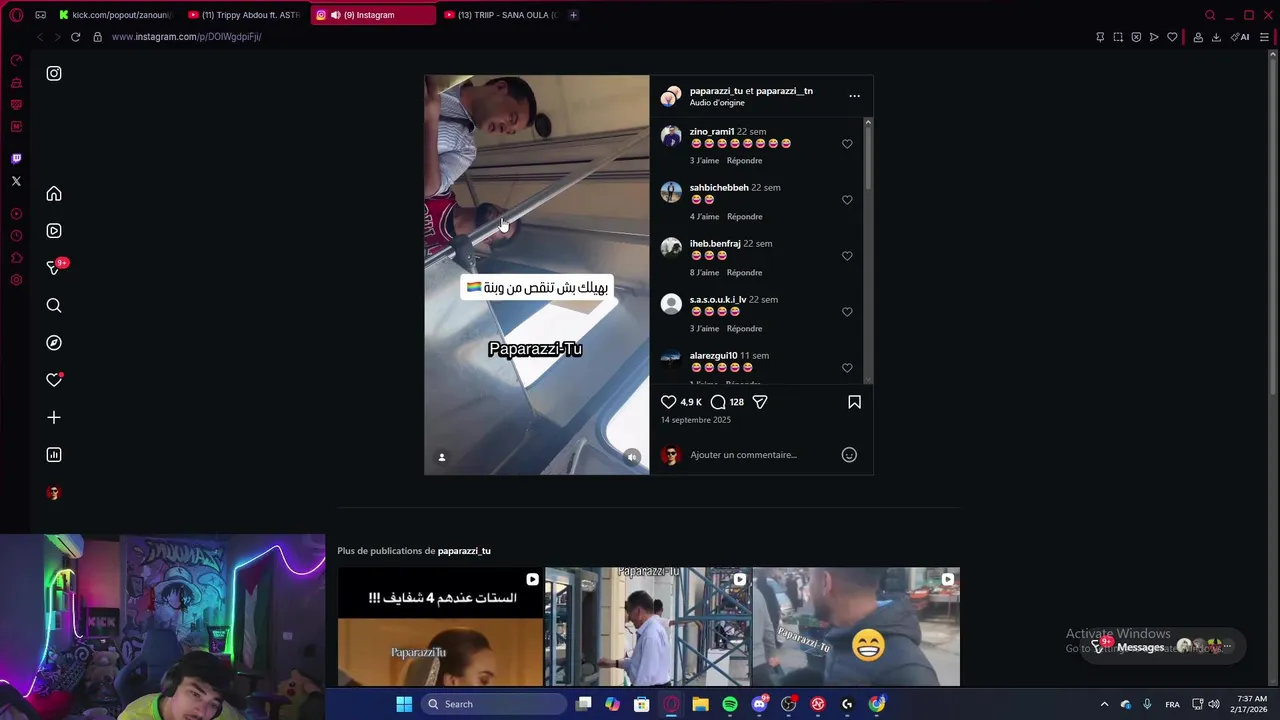Open the post options three-dot menu
The image size is (1280, 720).
[854, 96]
